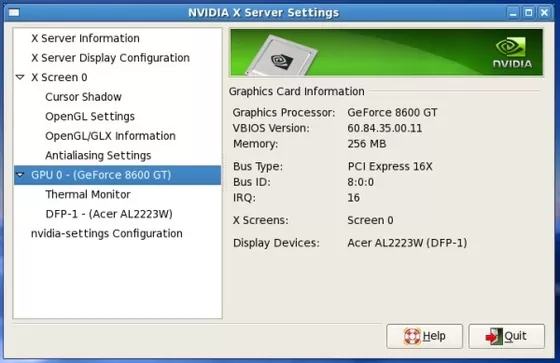
Task: Open X Server Information page
Action: (x=85, y=38)
